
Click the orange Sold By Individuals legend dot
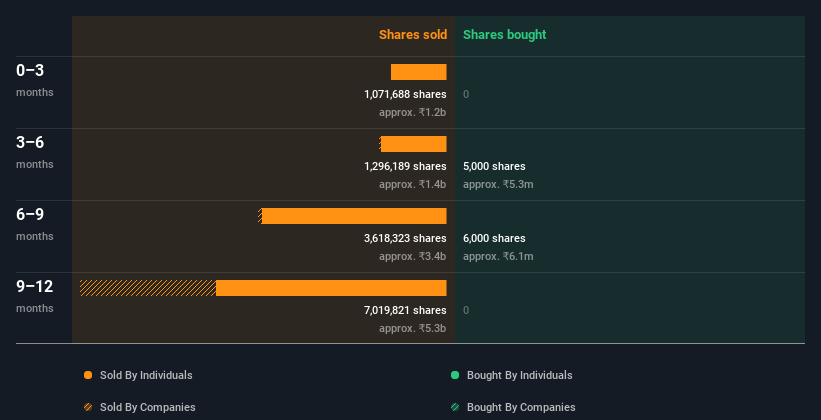[88, 375]
